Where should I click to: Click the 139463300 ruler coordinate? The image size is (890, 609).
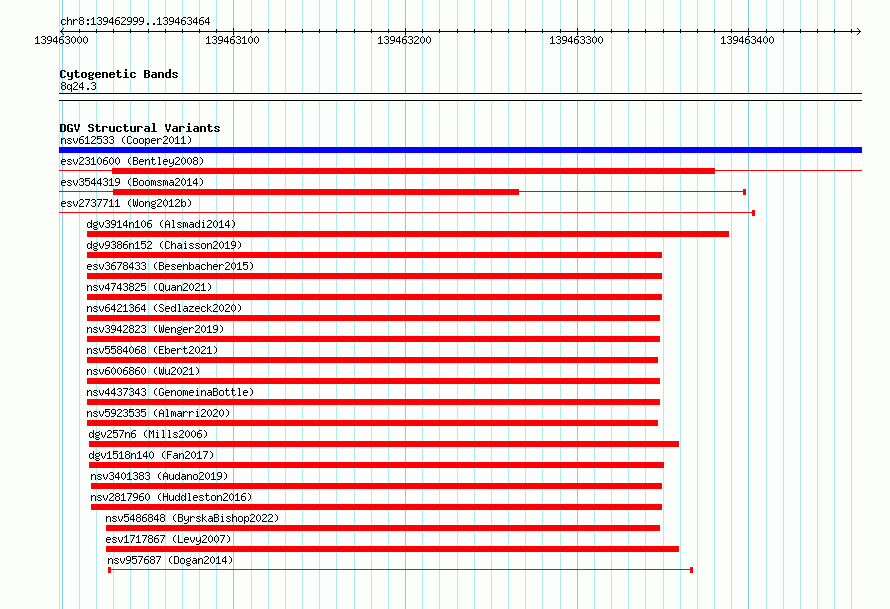click(576, 40)
